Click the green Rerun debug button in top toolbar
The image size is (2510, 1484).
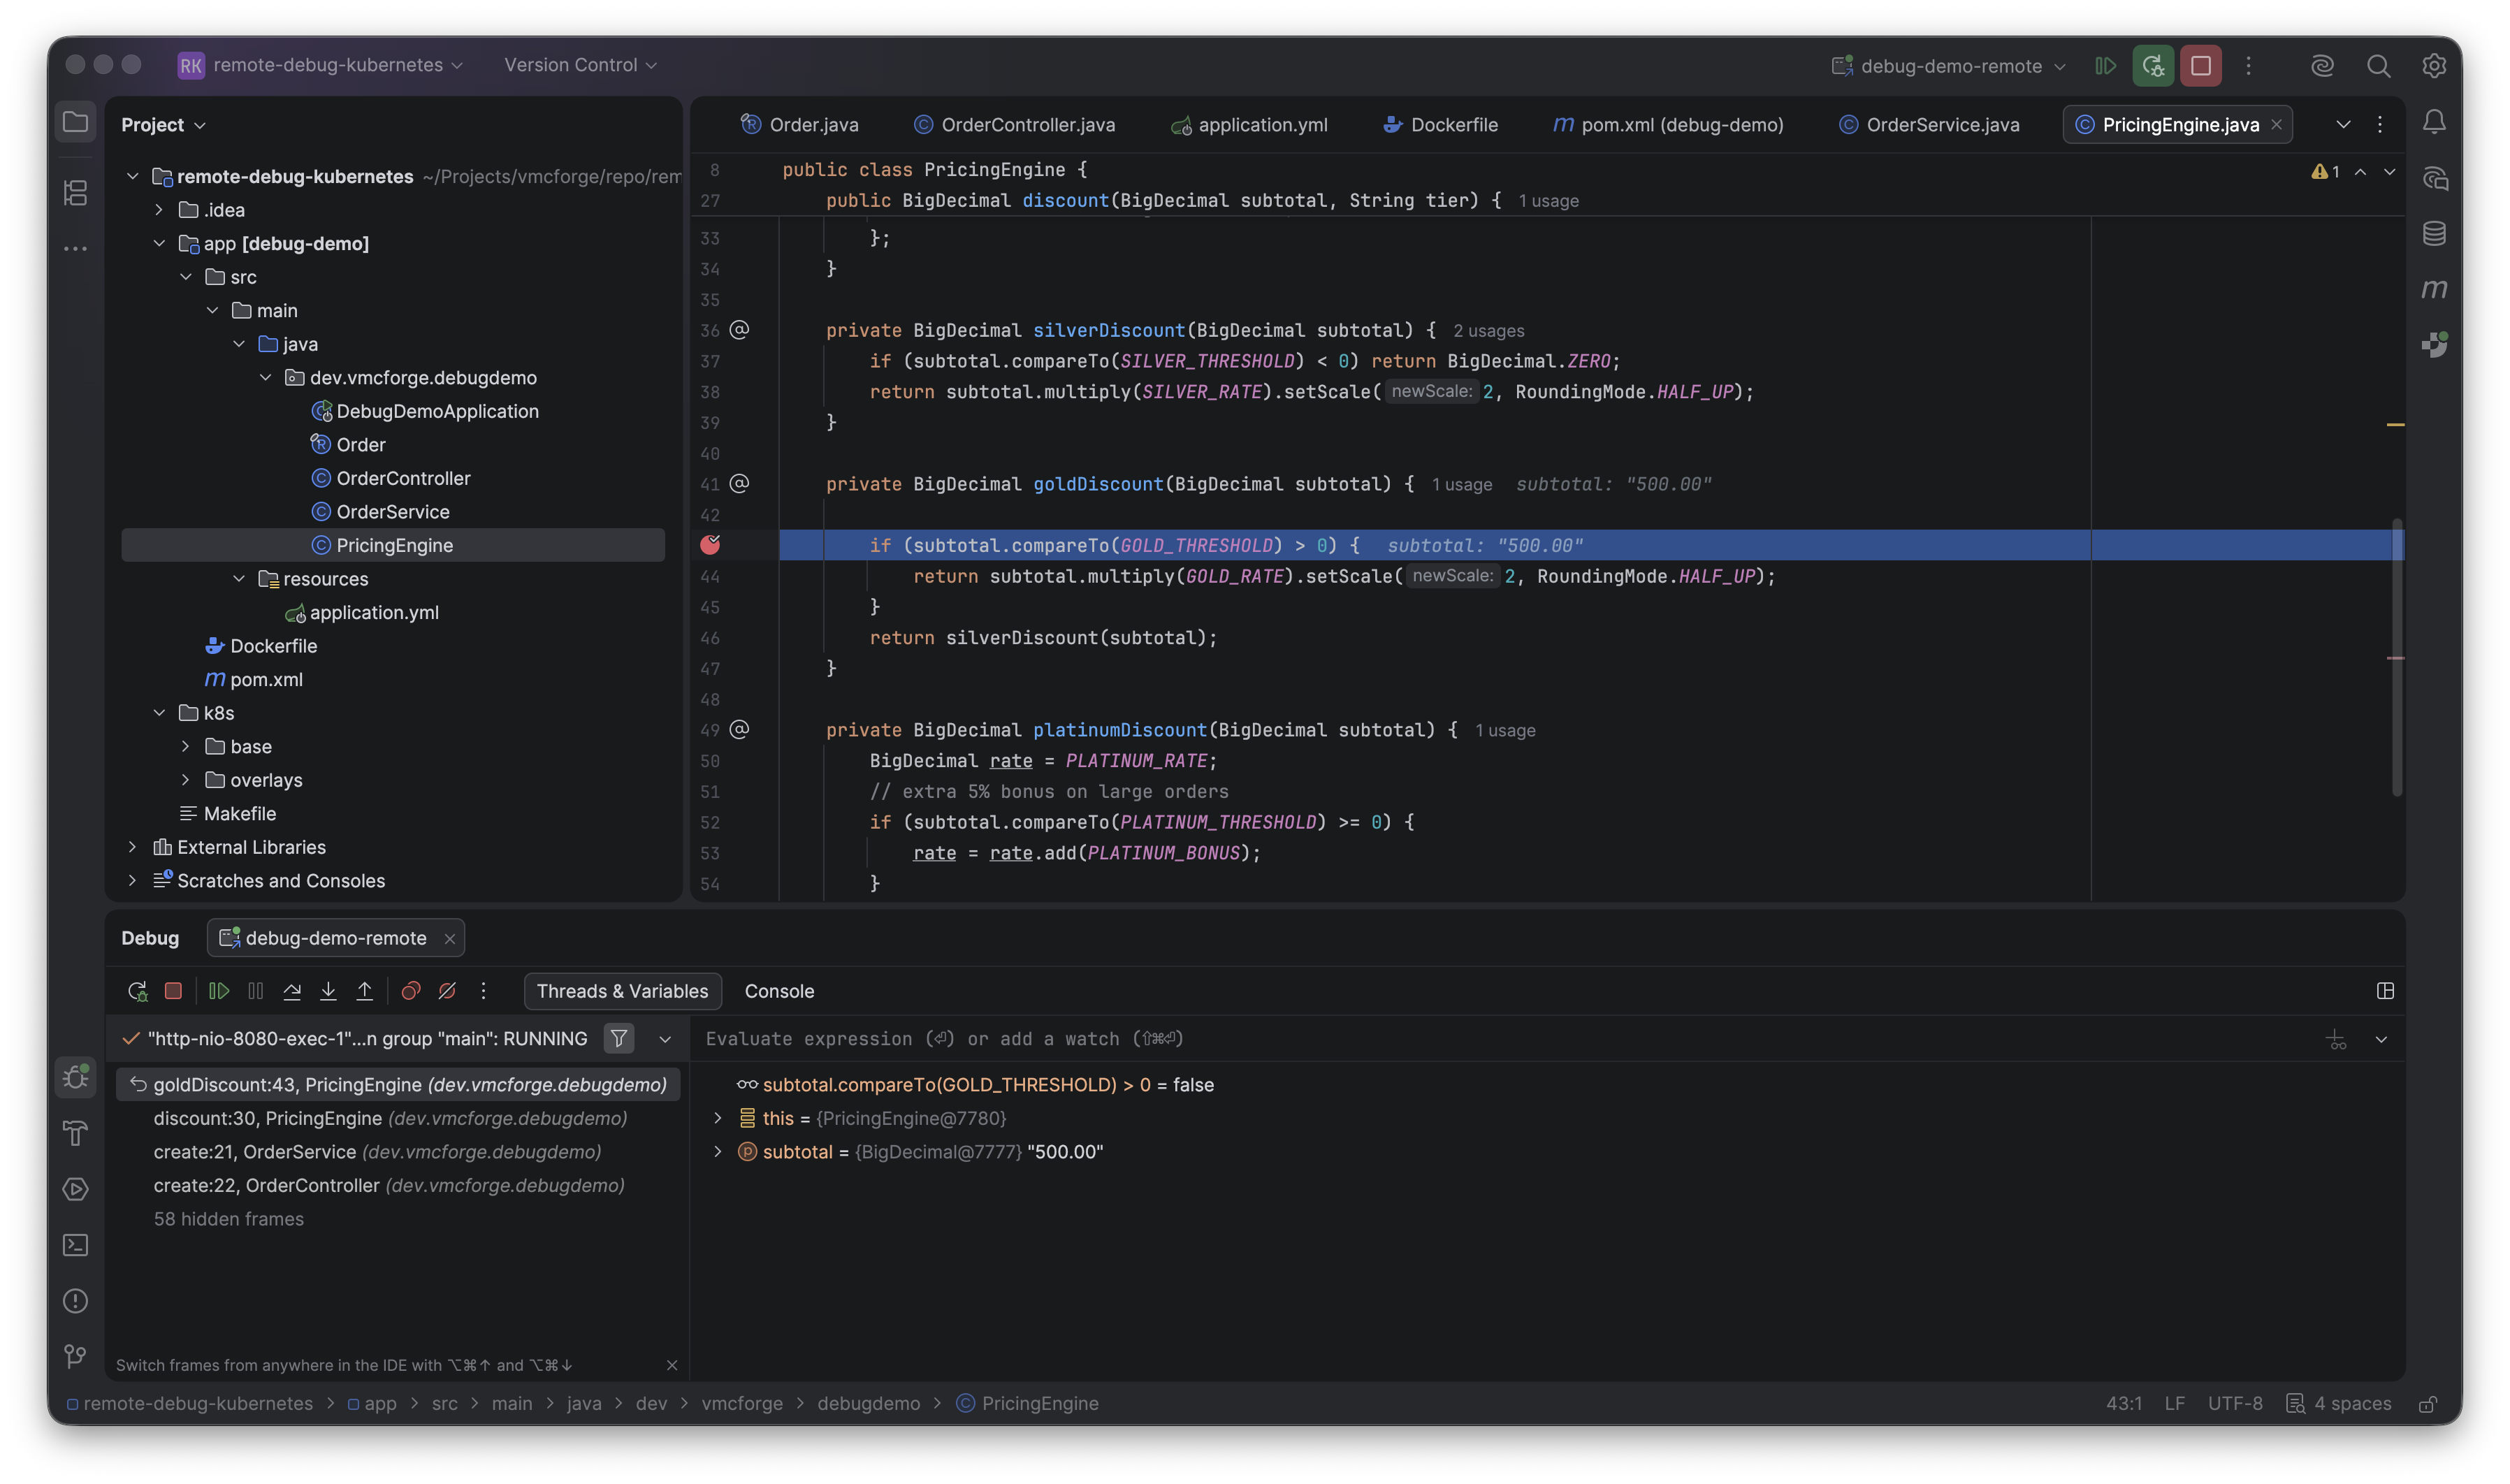click(2153, 66)
